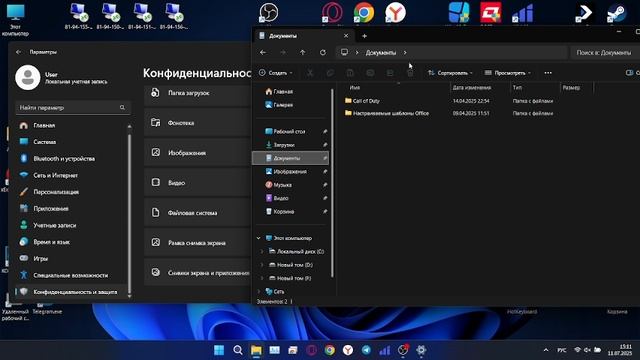Click the Delete trash icon in Explorer toolbar
The image size is (640, 360).
[410, 73]
